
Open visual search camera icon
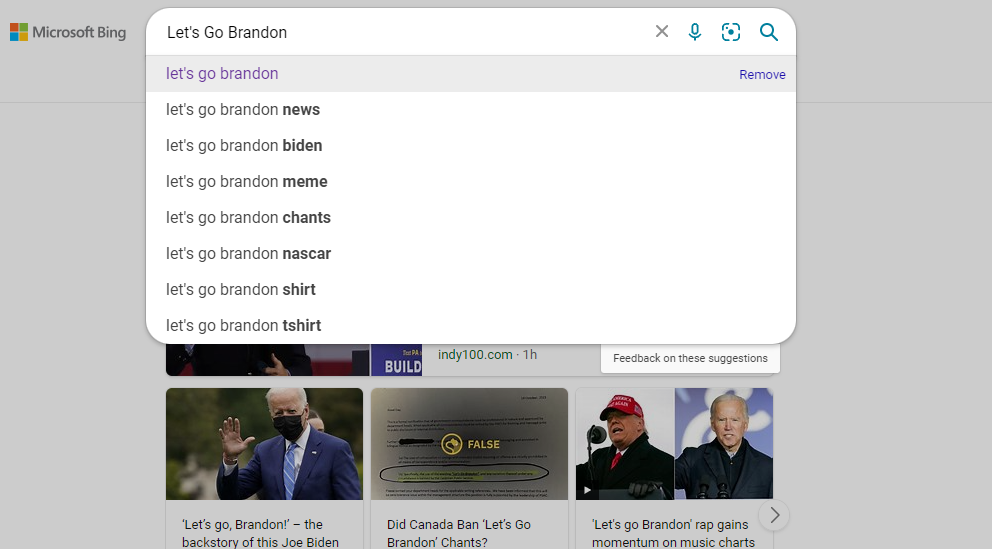pyautogui.click(x=731, y=32)
